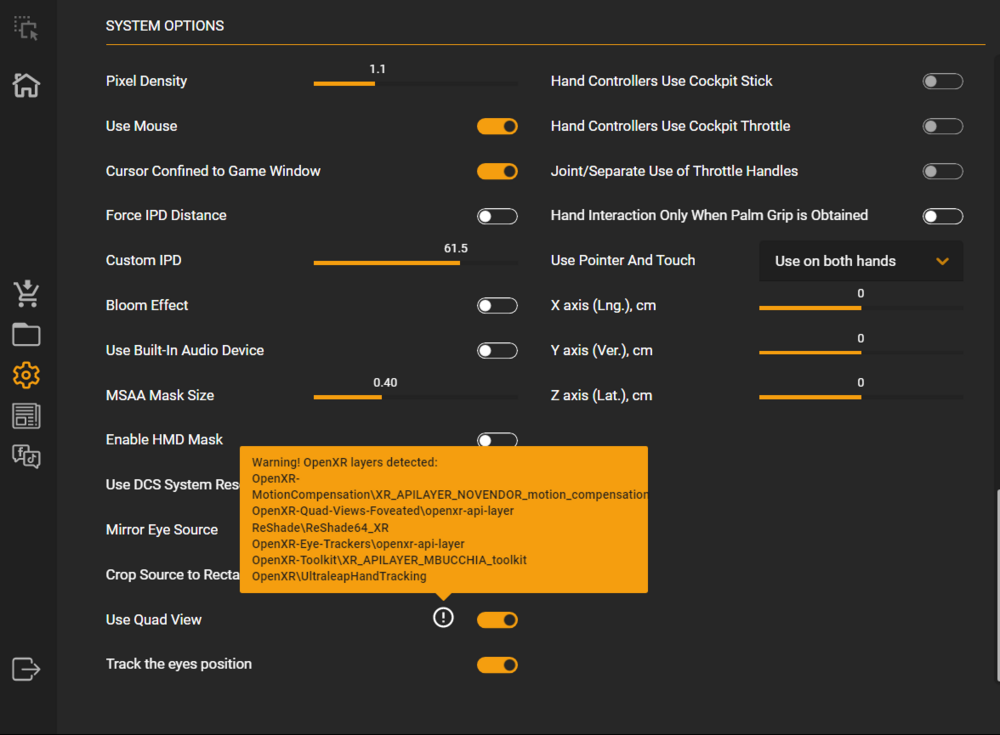Open the Use Pointer And Touch dropdown

tap(861, 261)
